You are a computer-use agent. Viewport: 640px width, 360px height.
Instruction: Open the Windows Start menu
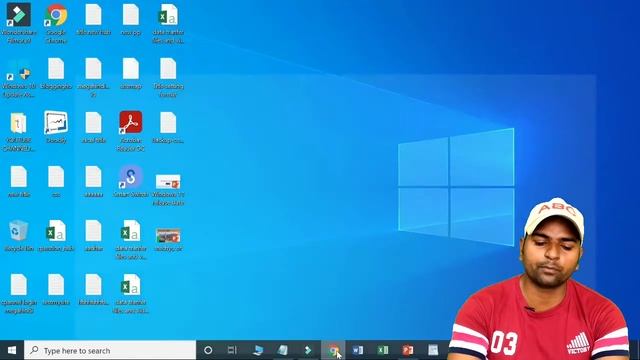[12, 350]
